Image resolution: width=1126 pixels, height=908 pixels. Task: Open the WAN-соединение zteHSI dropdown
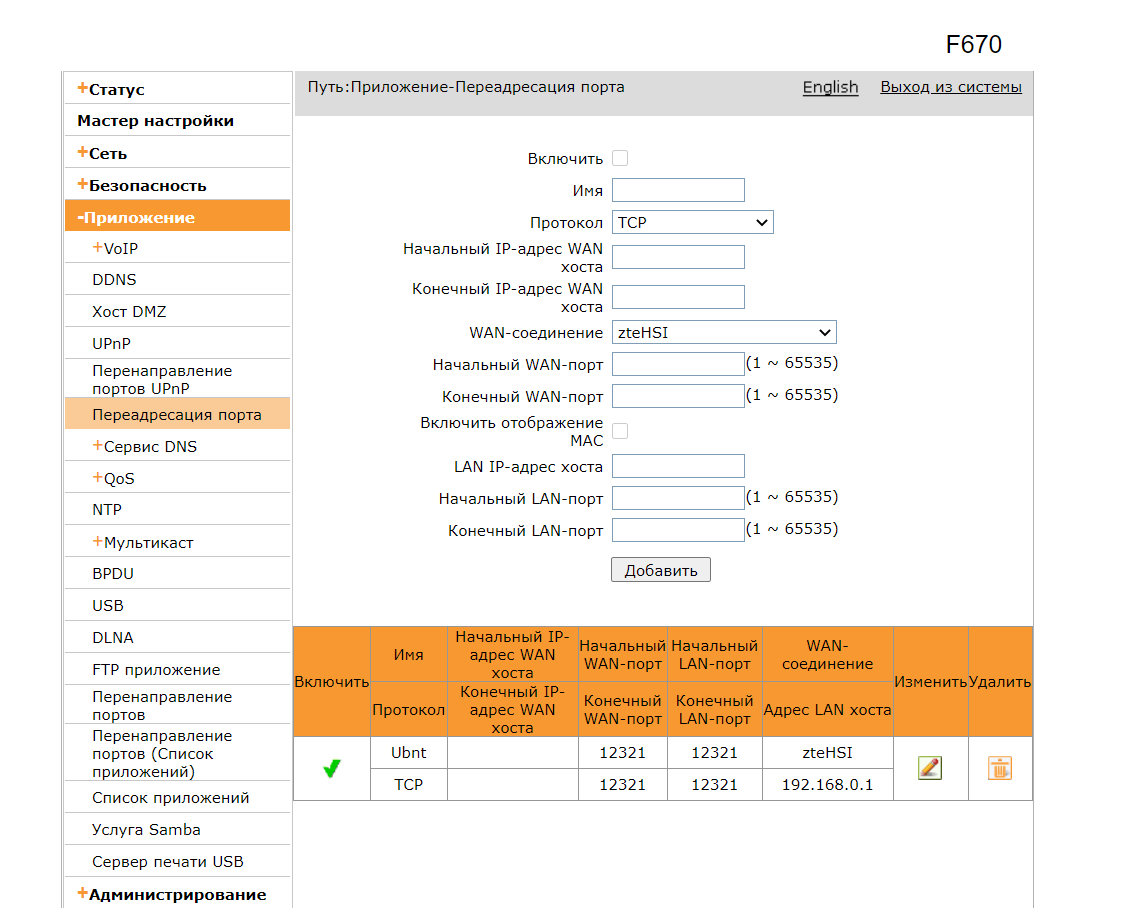[x=724, y=332]
